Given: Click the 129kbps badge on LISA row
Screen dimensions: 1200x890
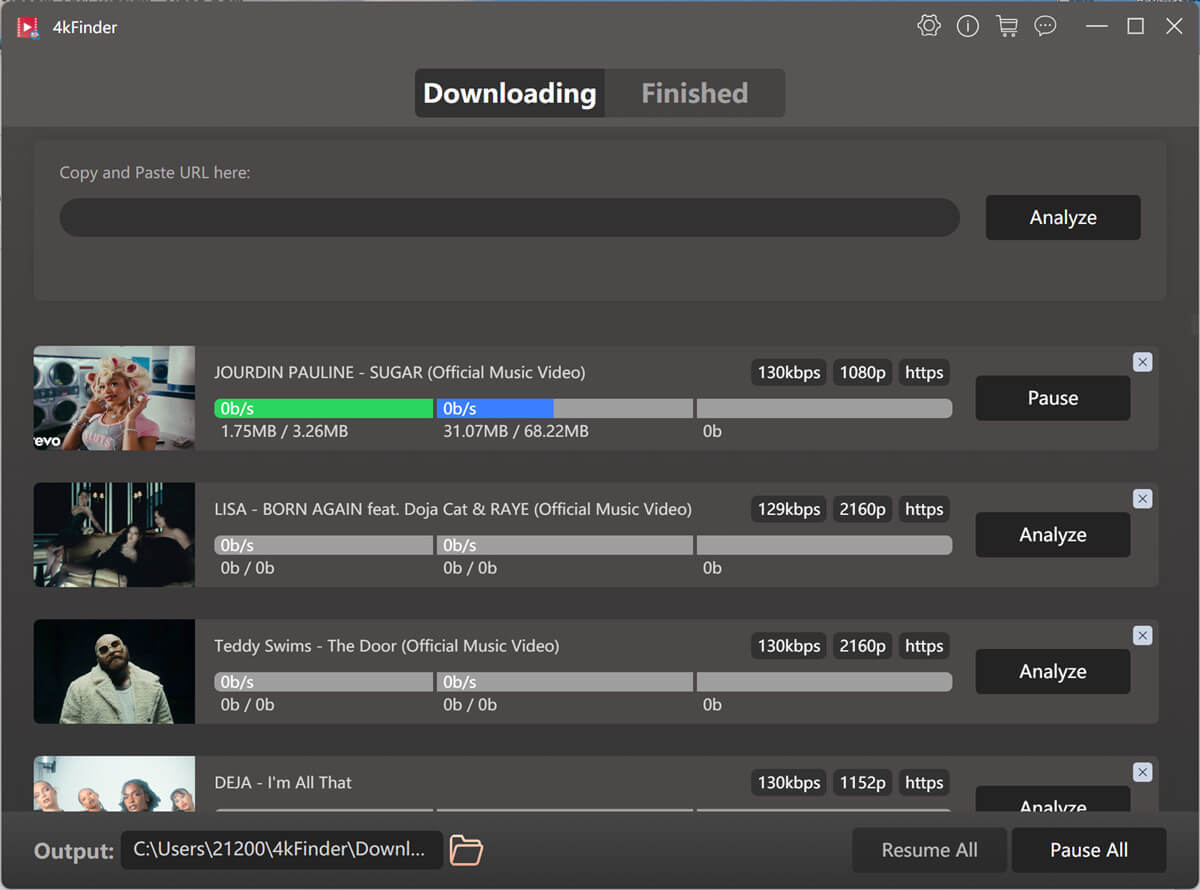Looking at the screenshot, I should pyautogui.click(x=789, y=509).
